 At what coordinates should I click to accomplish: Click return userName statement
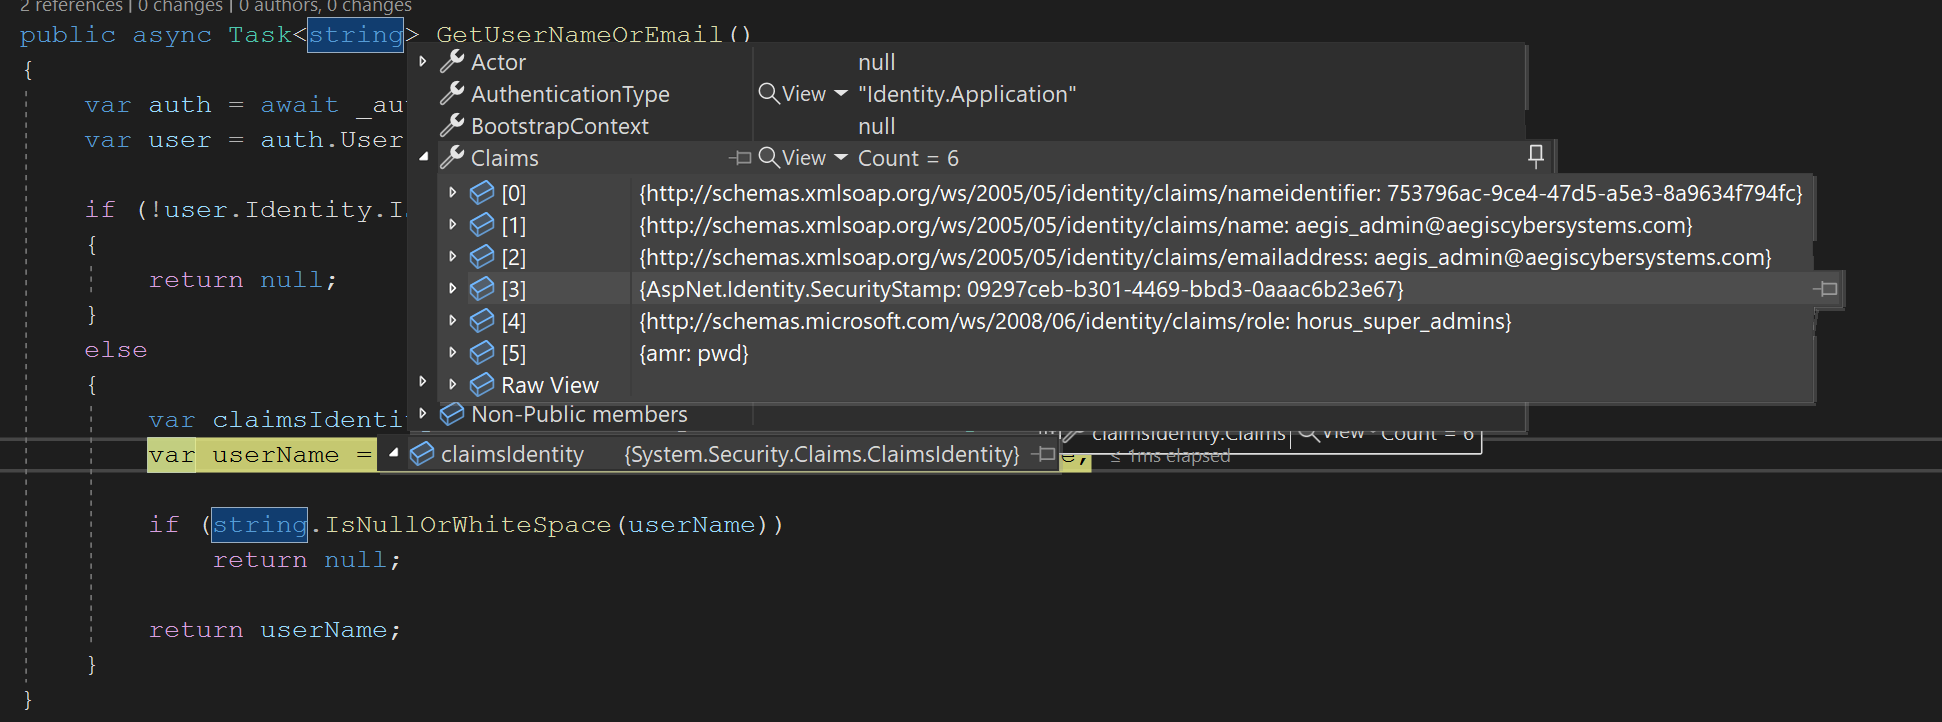274,630
